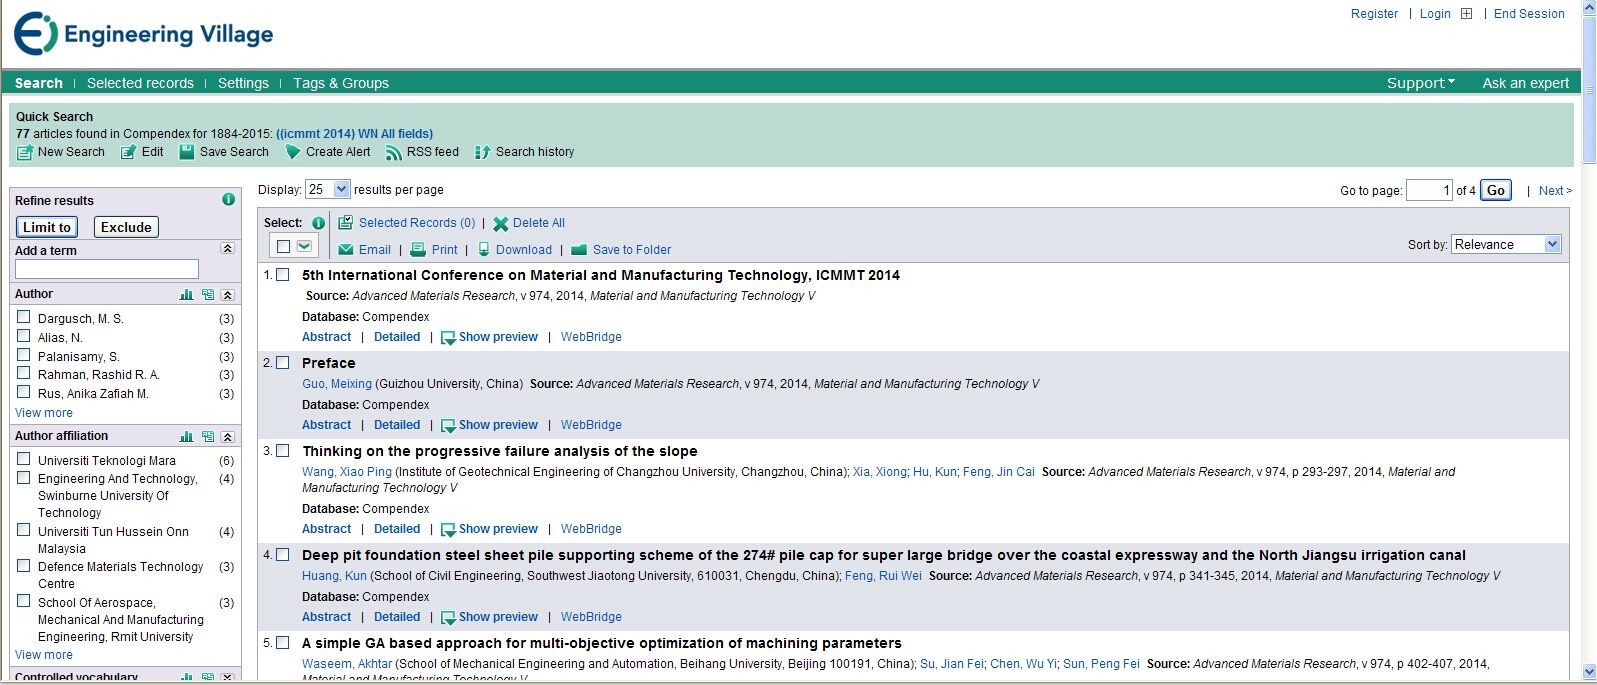Click the Download icon
Image resolution: width=1597 pixels, height=685 pixels.
click(x=484, y=250)
